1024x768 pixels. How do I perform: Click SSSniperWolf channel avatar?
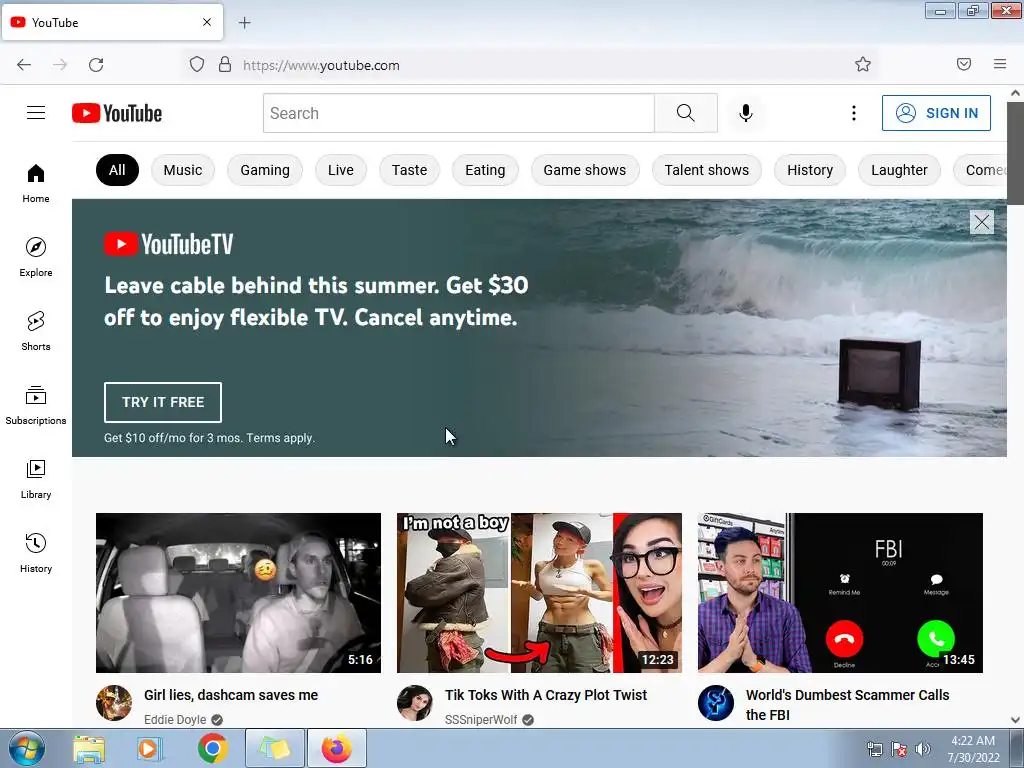click(x=415, y=703)
